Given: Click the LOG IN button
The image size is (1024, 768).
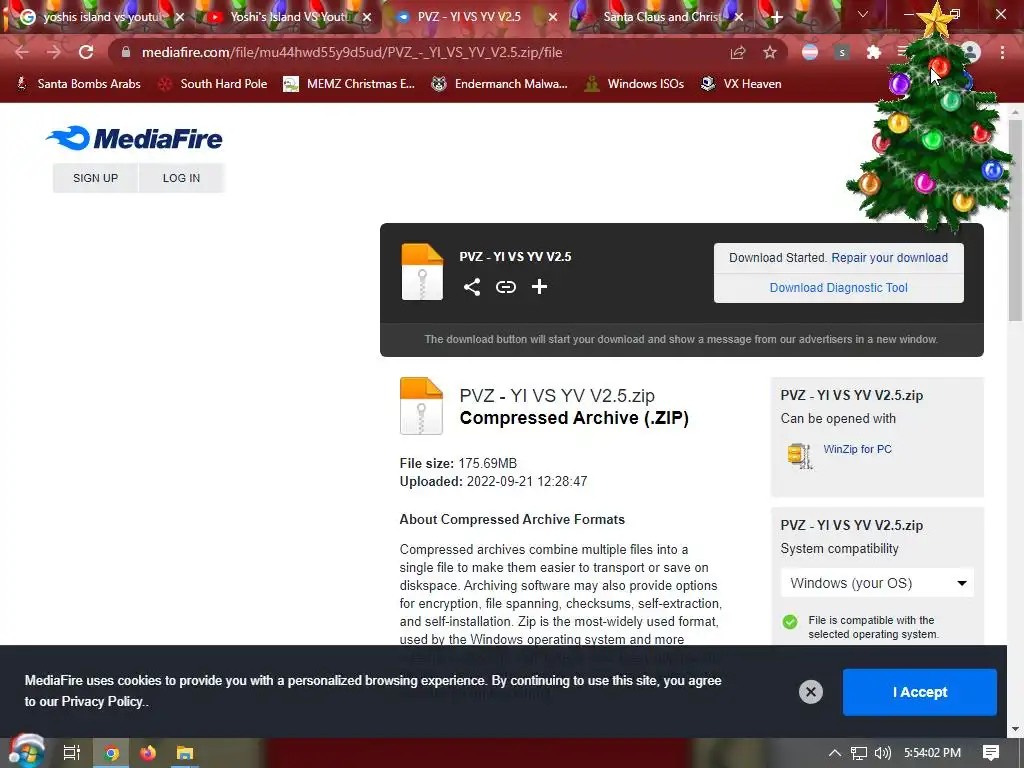Looking at the screenshot, I should point(182,178).
